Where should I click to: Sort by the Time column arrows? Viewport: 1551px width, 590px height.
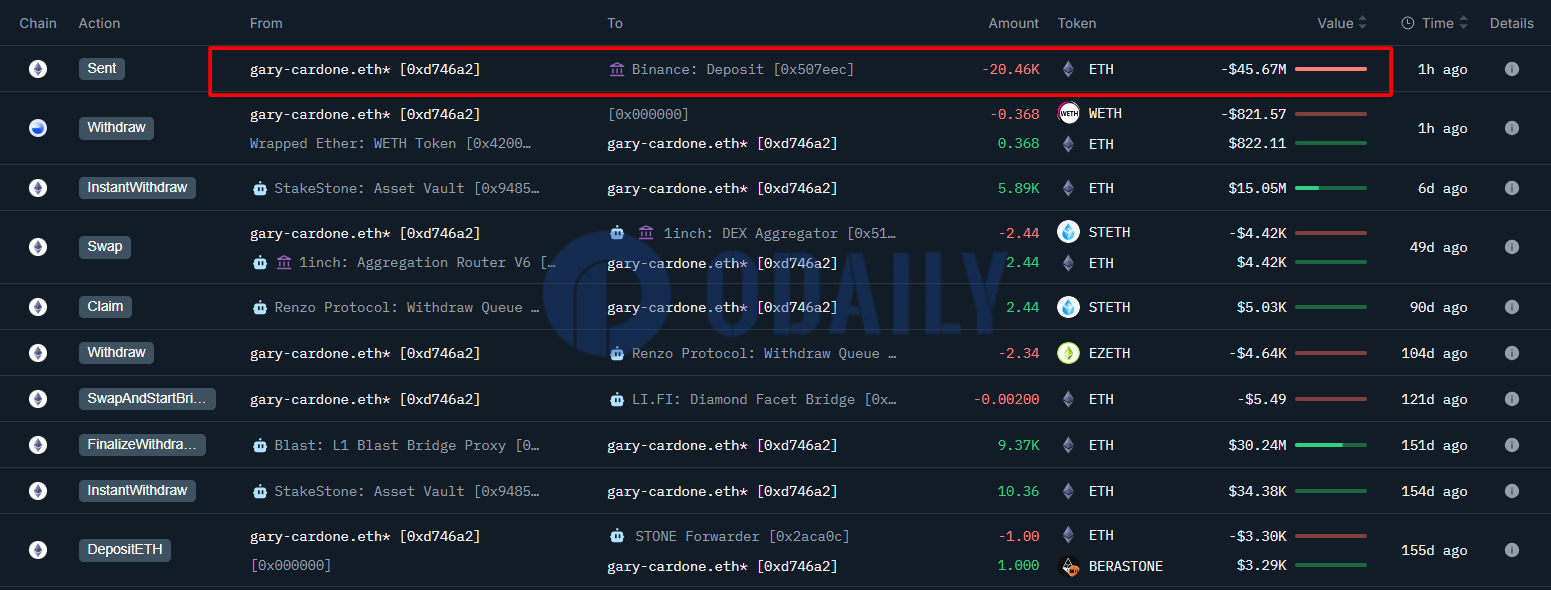pyautogui.click(x=1464, y=23)
